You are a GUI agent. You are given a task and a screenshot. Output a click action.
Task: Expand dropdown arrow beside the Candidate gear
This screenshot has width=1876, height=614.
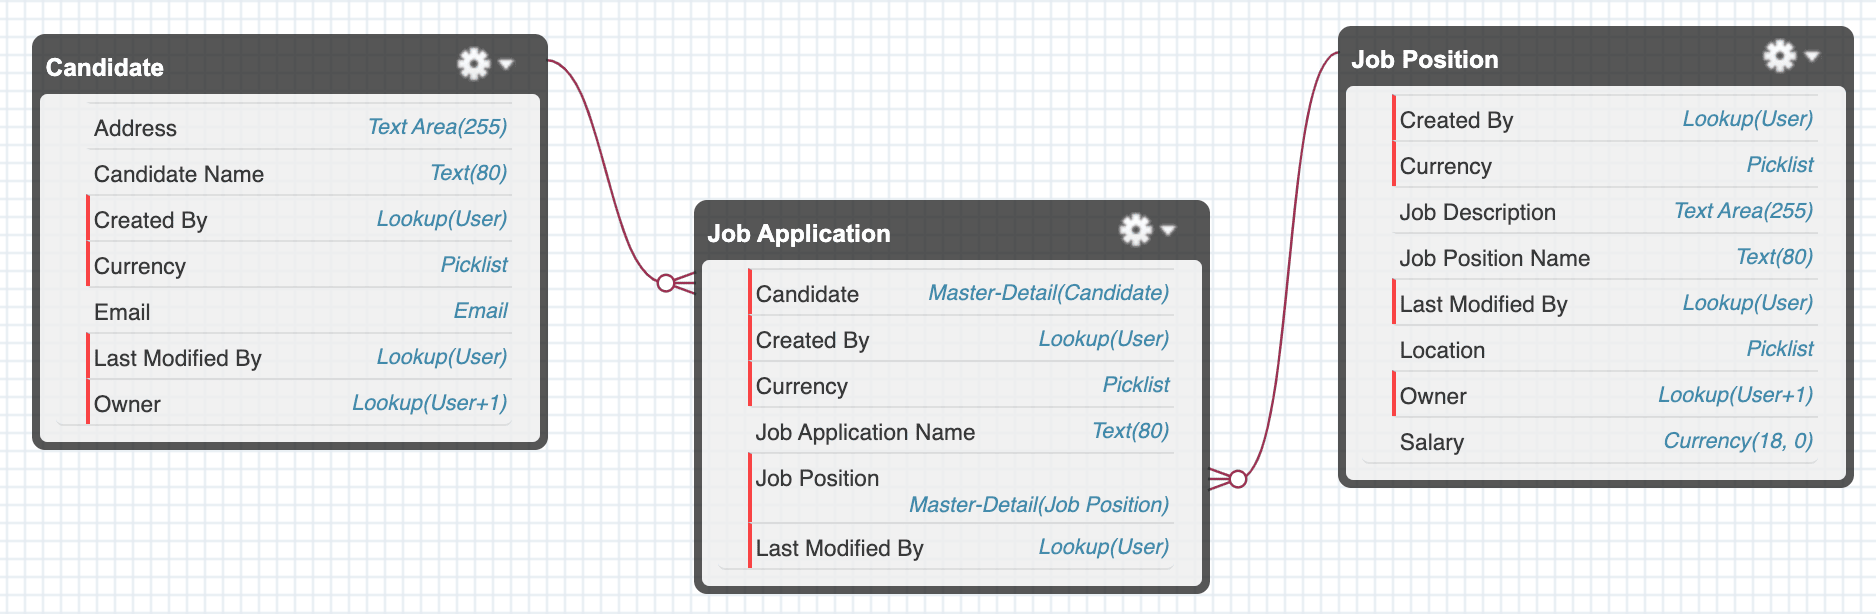[x=506, y=64]
